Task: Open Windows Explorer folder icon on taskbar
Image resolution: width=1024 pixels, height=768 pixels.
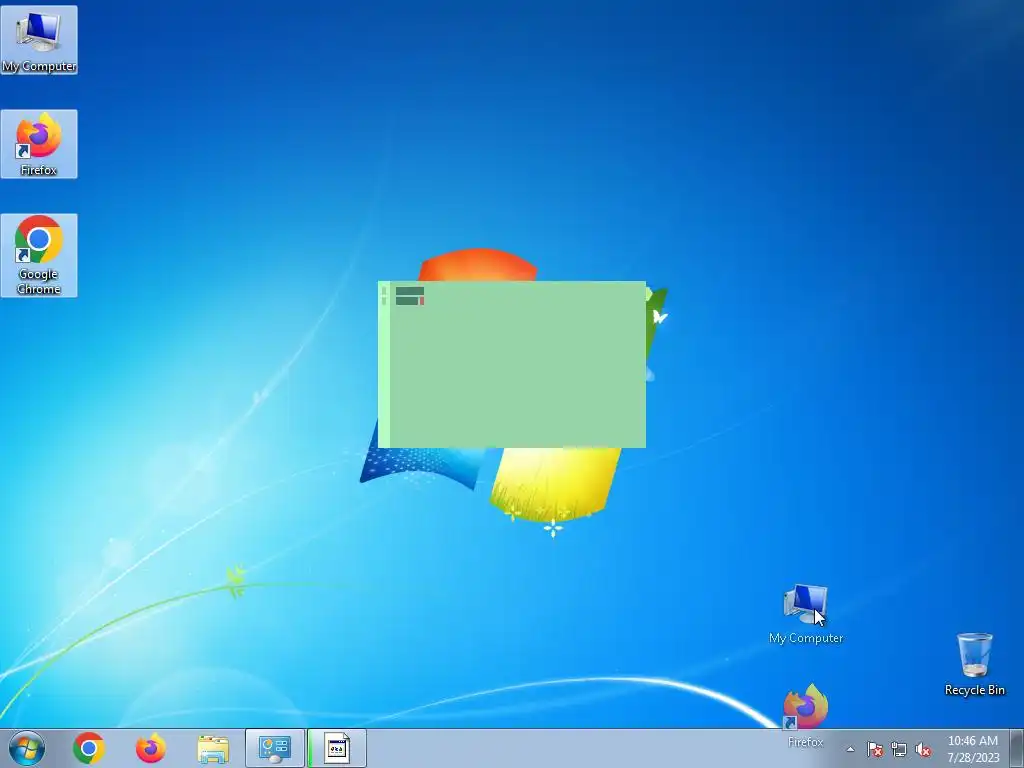Action: click(213, 749)
